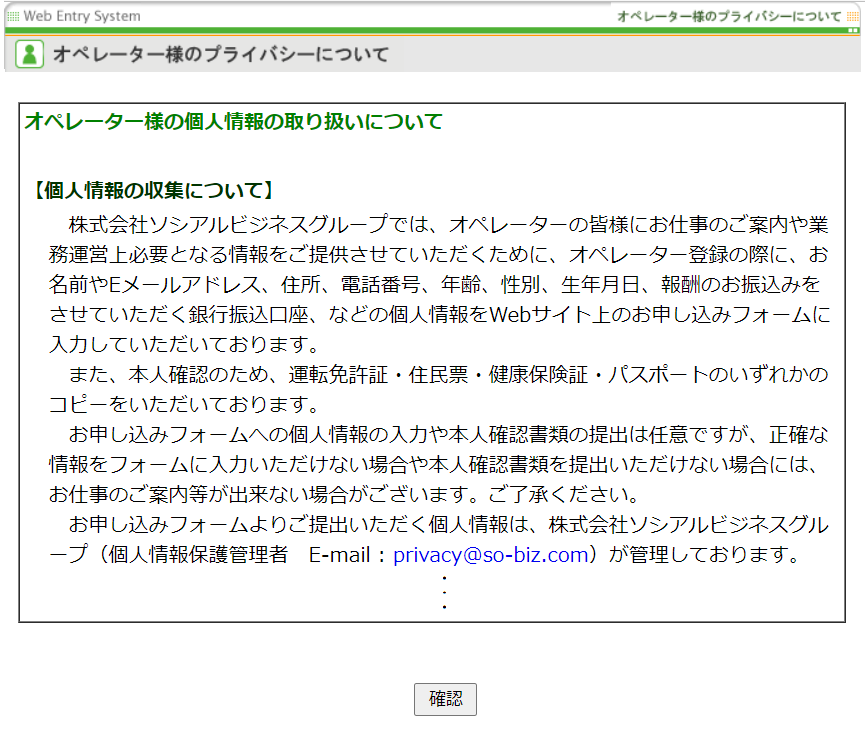The image size is (866, 732).
Task: Click the Web Entry System title text
Action: 82,16
